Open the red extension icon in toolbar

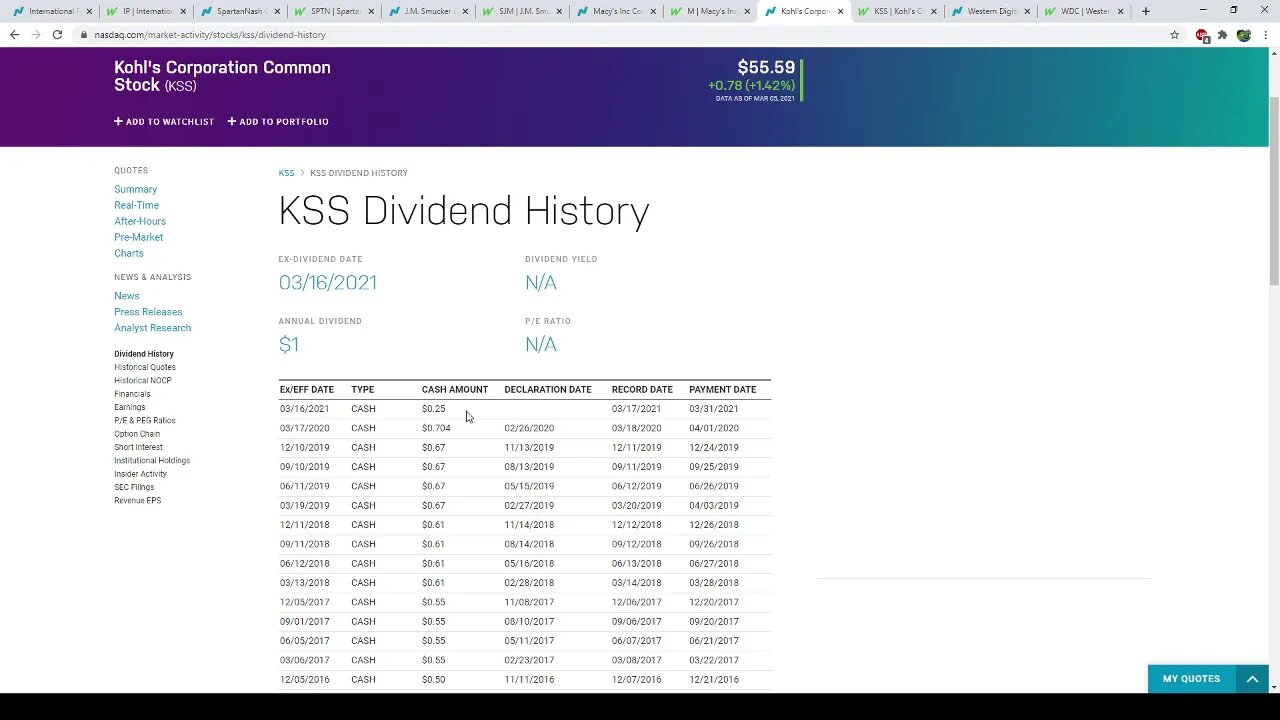[1202, 35]
